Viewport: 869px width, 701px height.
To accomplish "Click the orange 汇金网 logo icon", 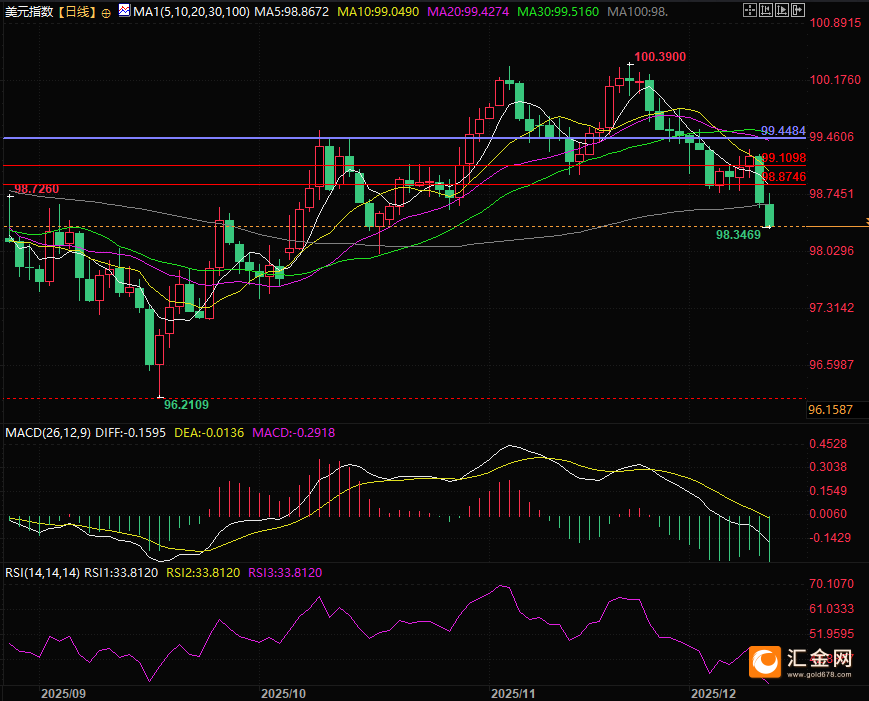I will pyautogui.click(x=766, y=661).
